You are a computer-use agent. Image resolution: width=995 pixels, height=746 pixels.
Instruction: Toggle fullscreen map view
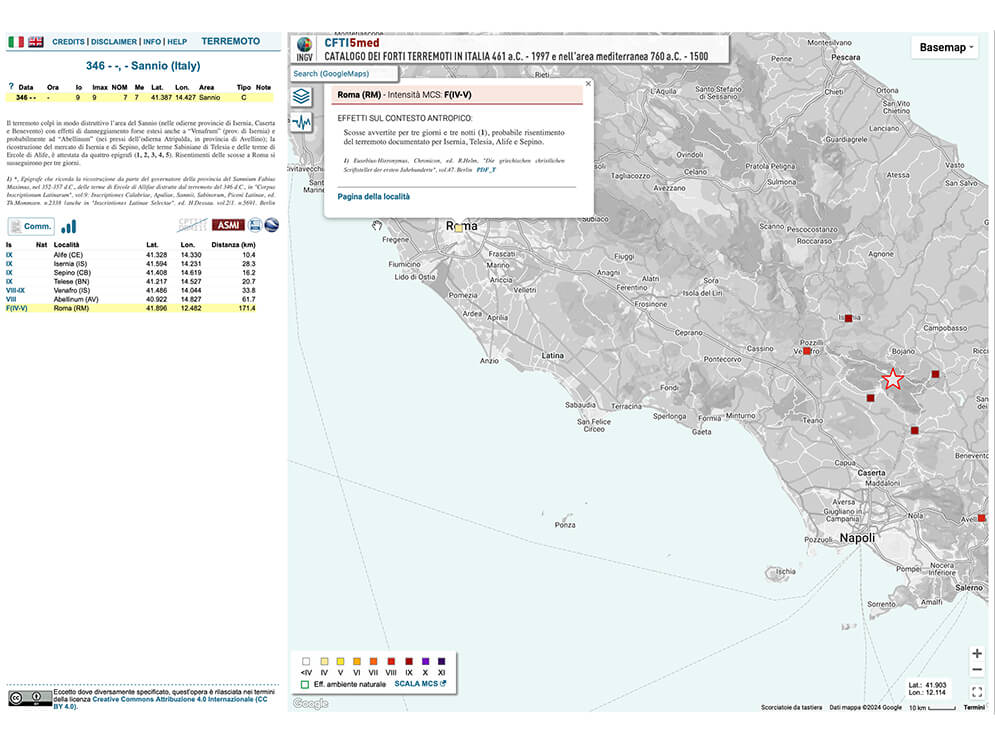[977, 692]
